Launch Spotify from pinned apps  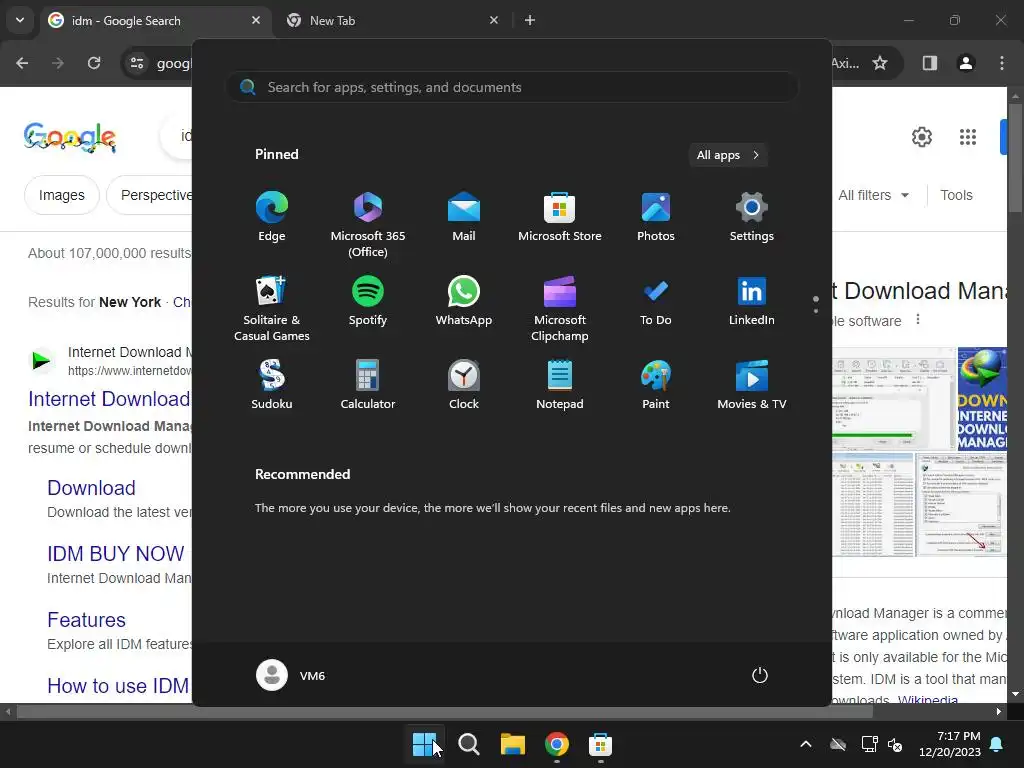[368, 301]
